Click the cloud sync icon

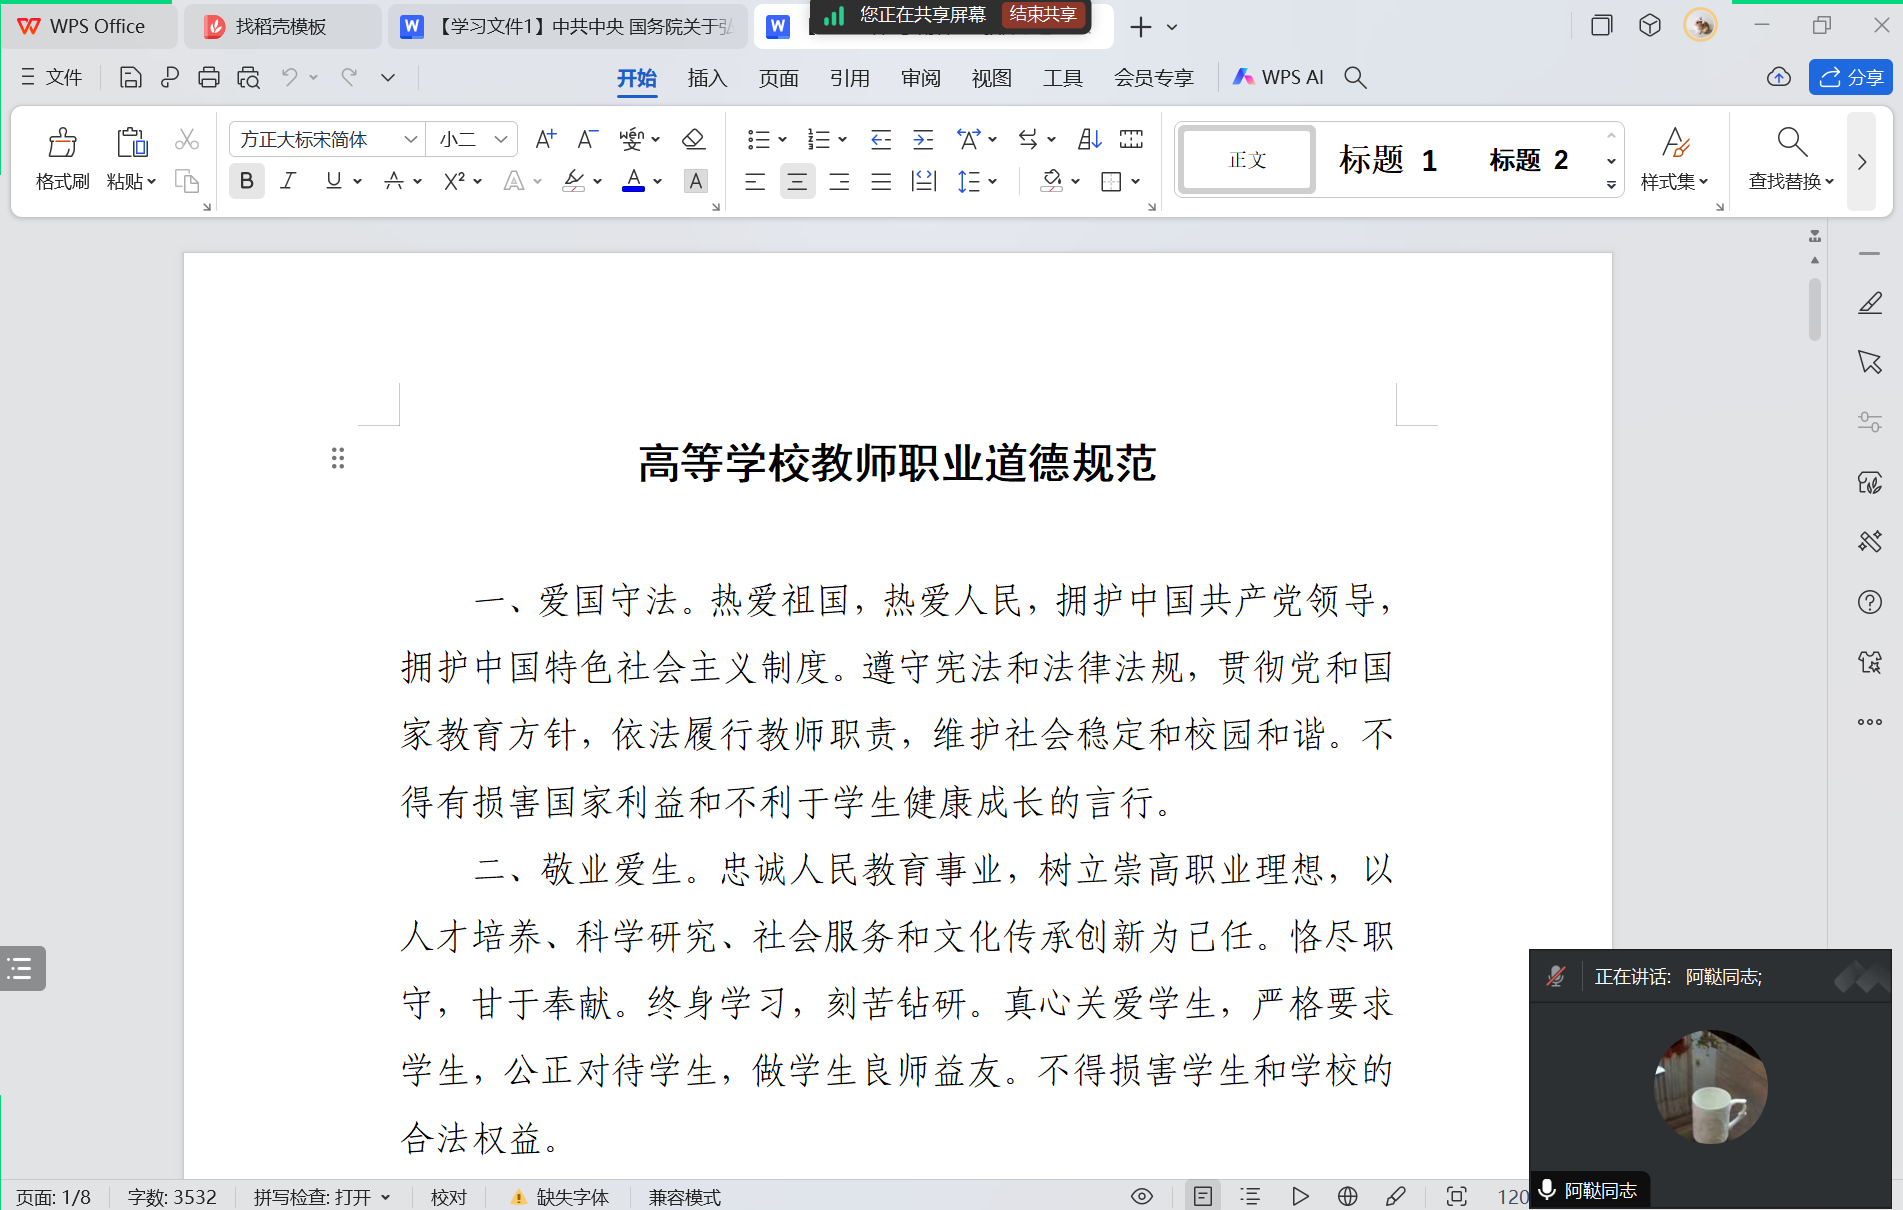pos(1778,78)
